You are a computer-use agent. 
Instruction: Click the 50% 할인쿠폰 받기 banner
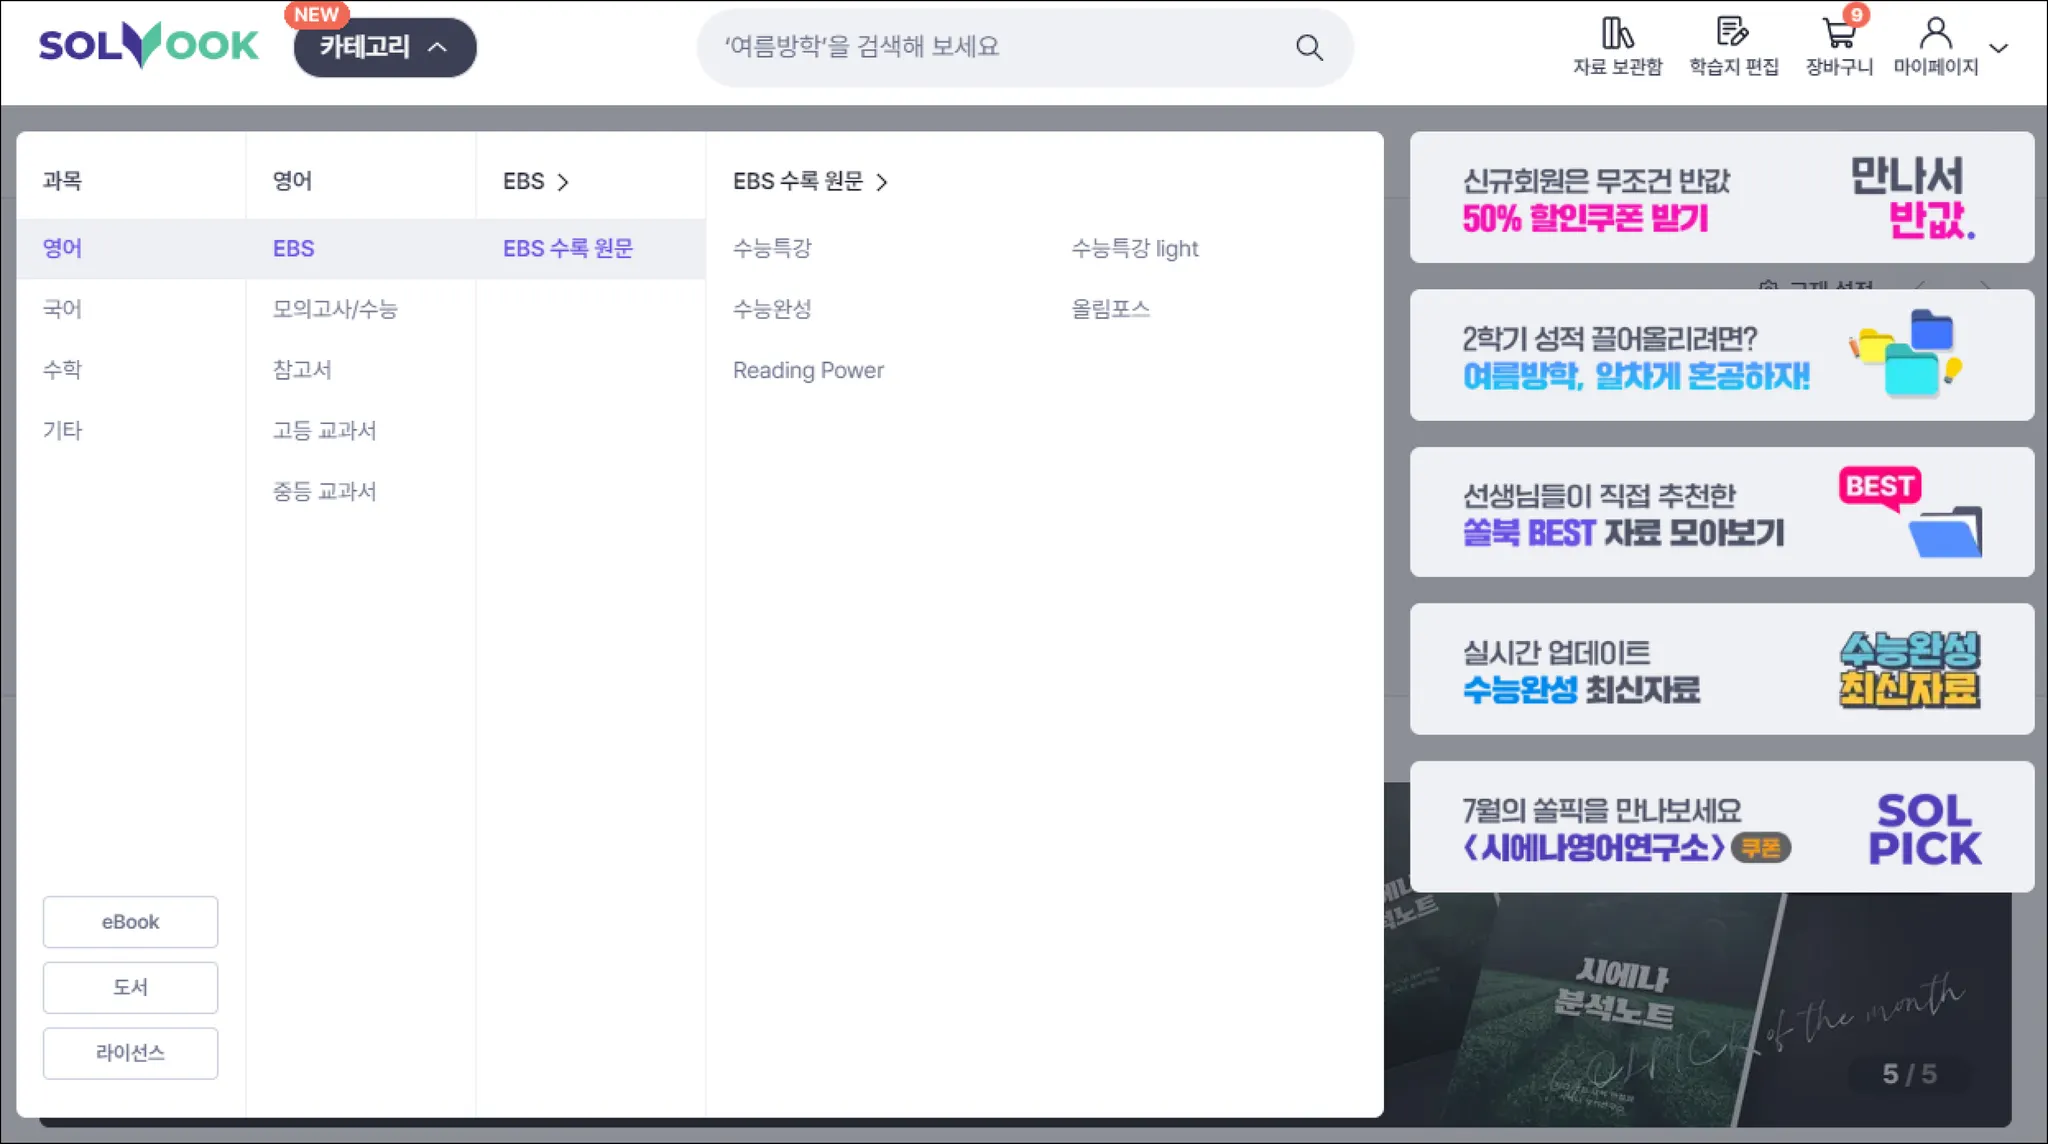click(1721, 198)
